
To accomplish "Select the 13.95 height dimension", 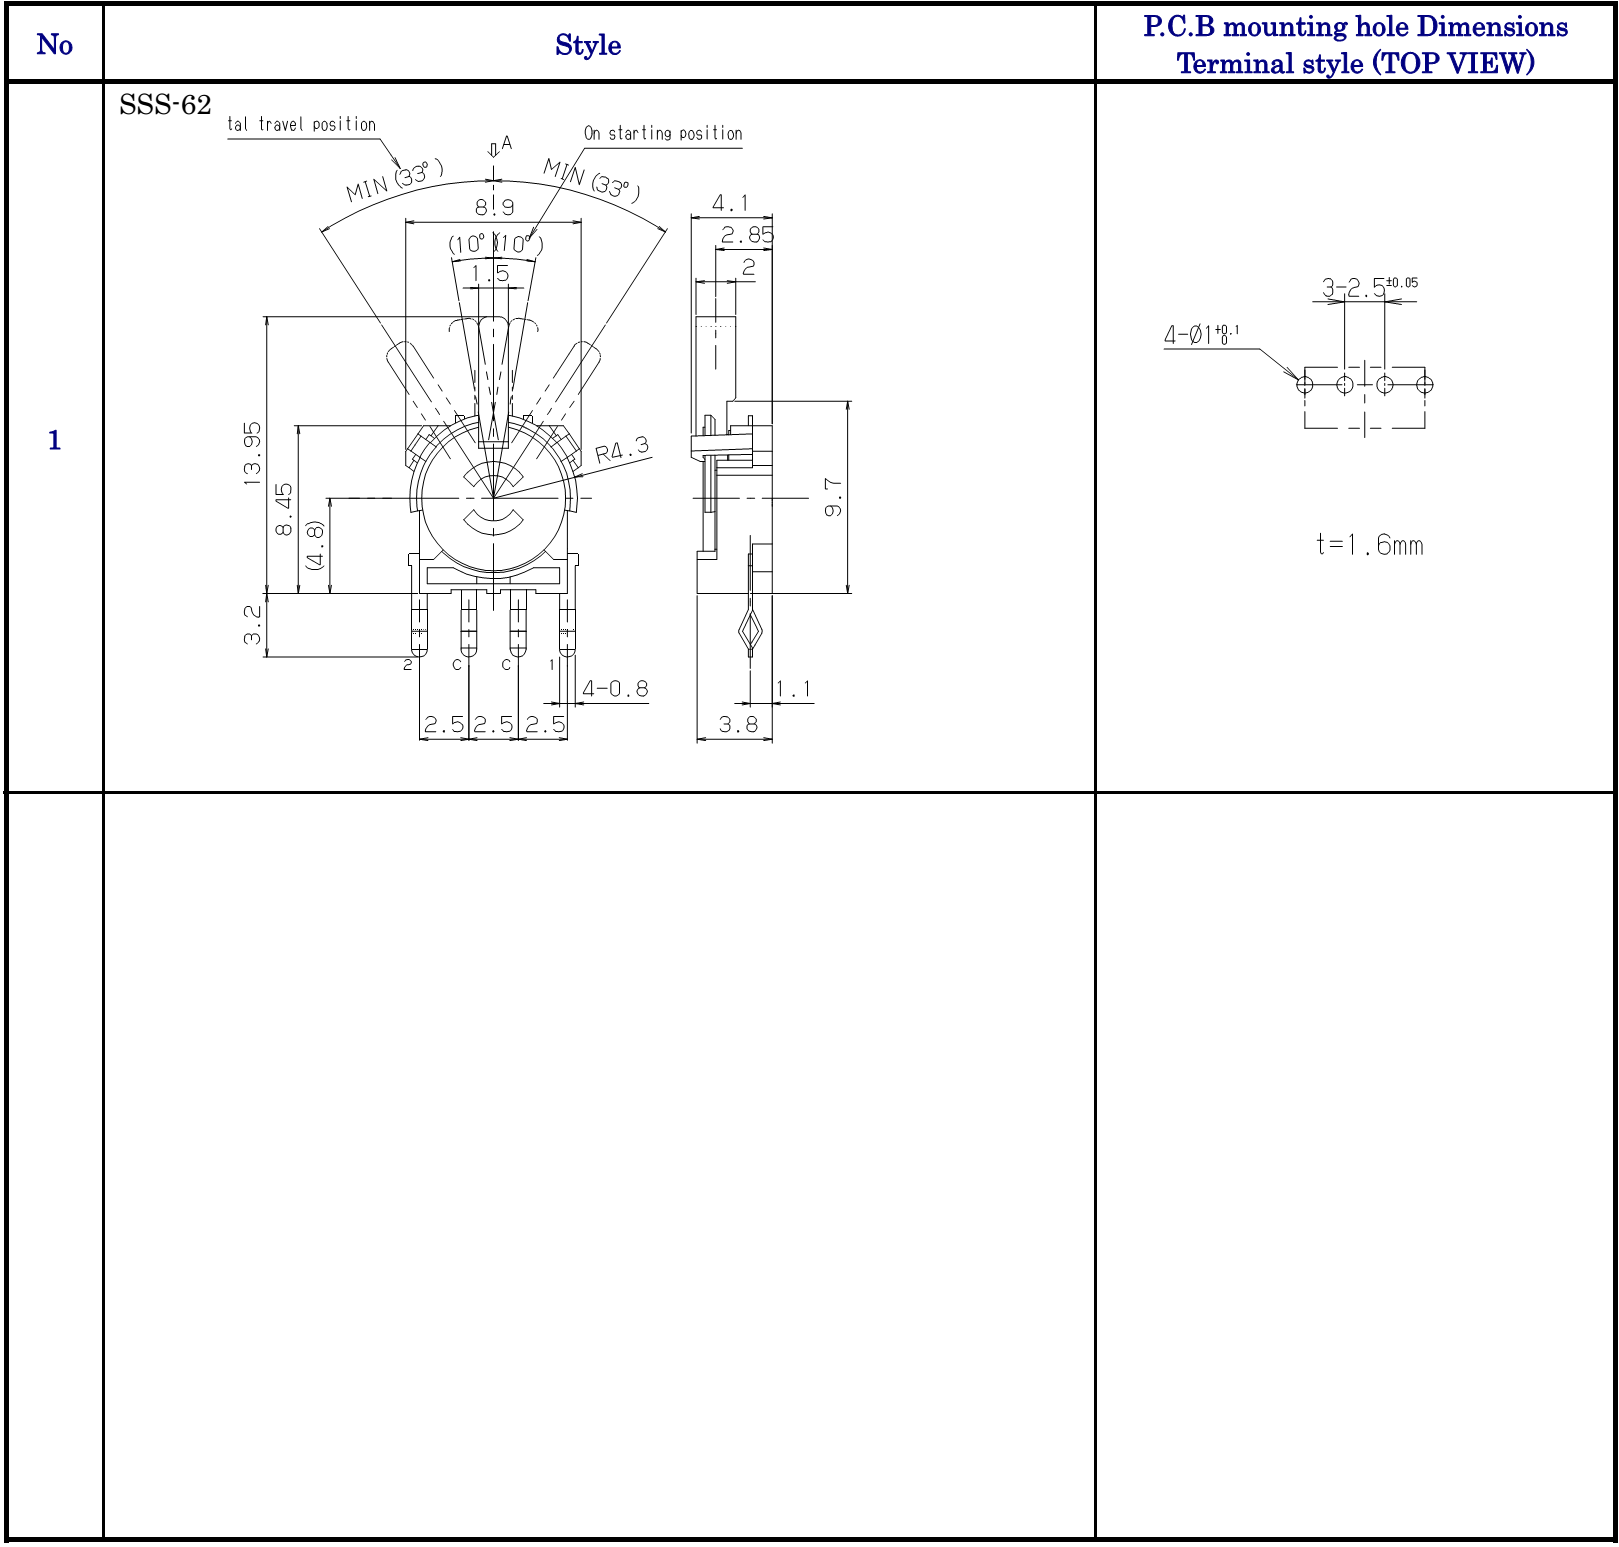I will [252, 454].
